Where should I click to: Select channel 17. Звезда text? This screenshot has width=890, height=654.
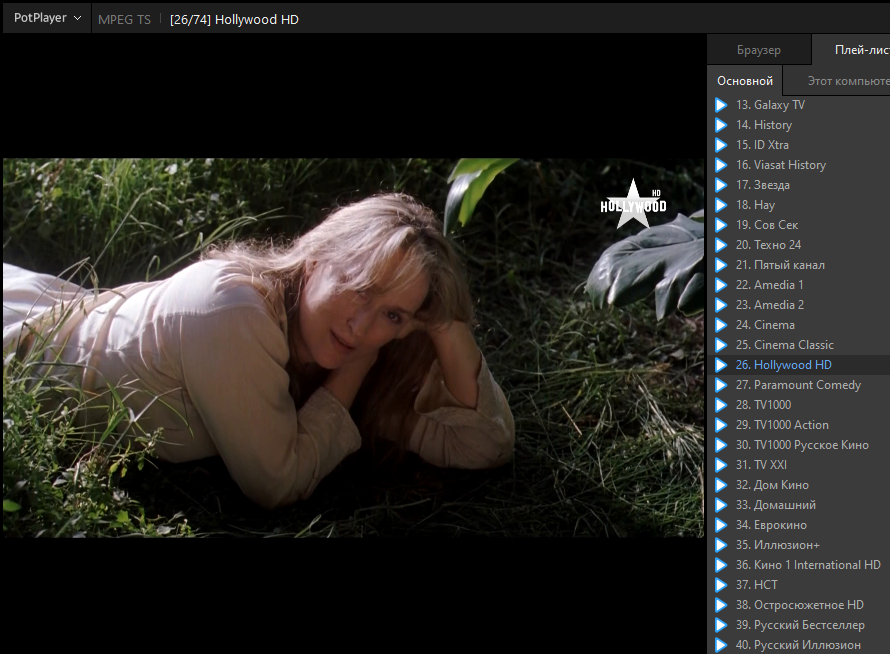(x=763, y=185)
